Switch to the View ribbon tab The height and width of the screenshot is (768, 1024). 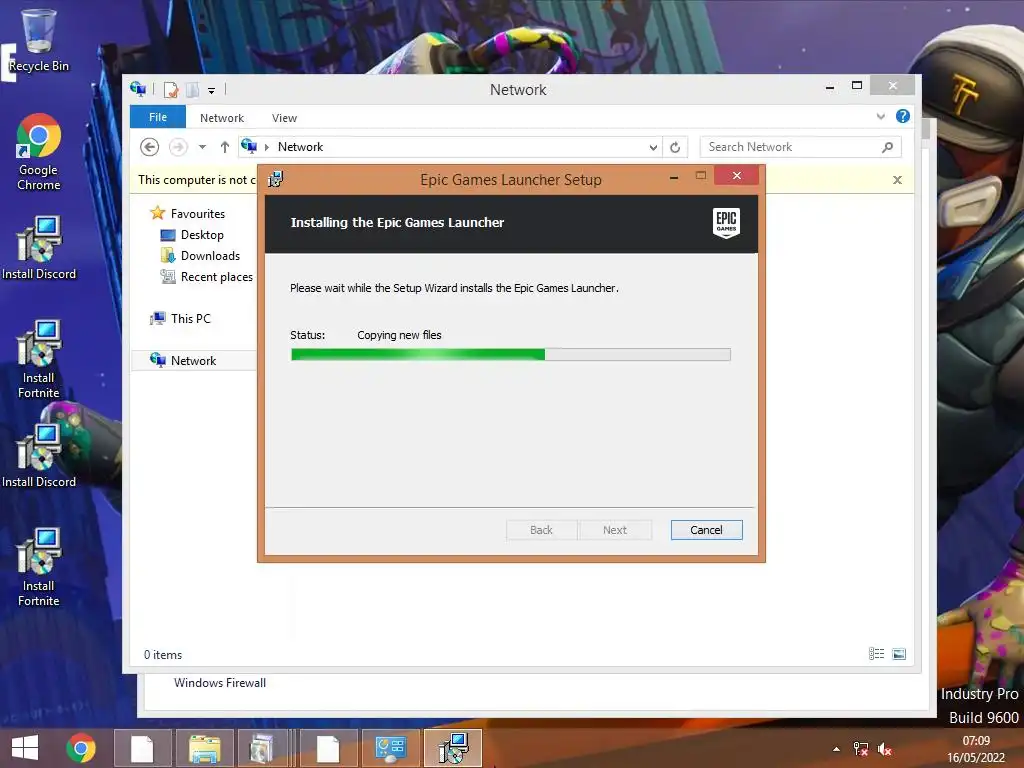pos(284,118)
